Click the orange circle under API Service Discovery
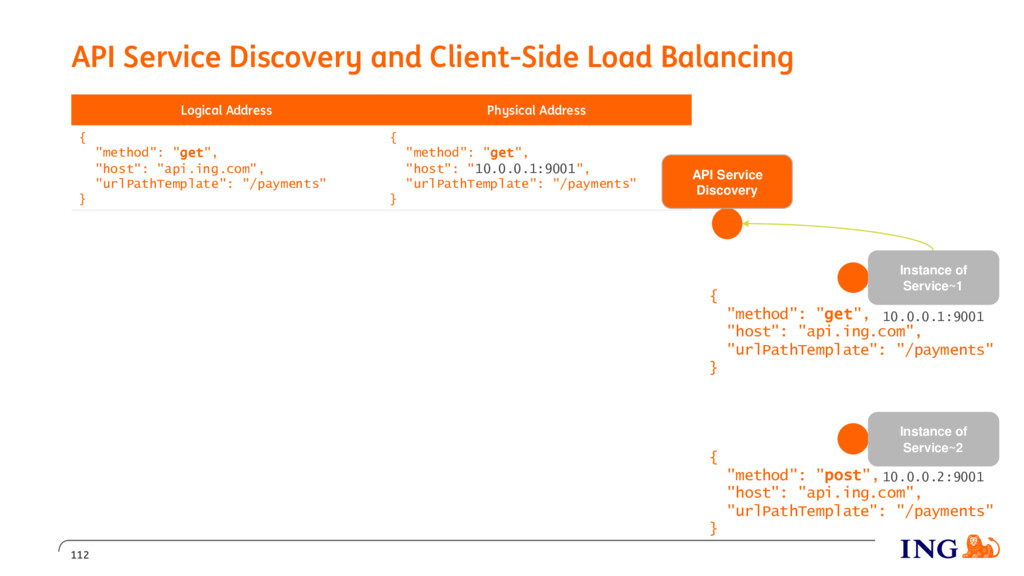 pyautogui.click(x=727, y=224)
